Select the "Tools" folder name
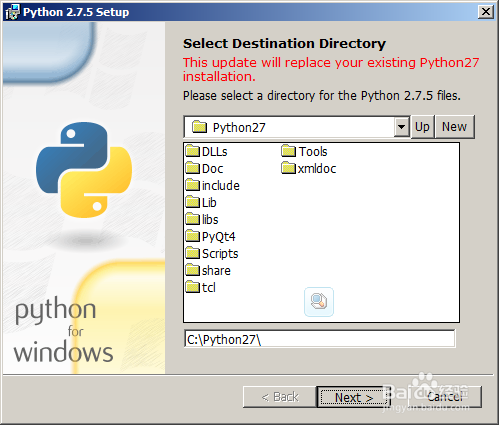 [x=313, y=152]
